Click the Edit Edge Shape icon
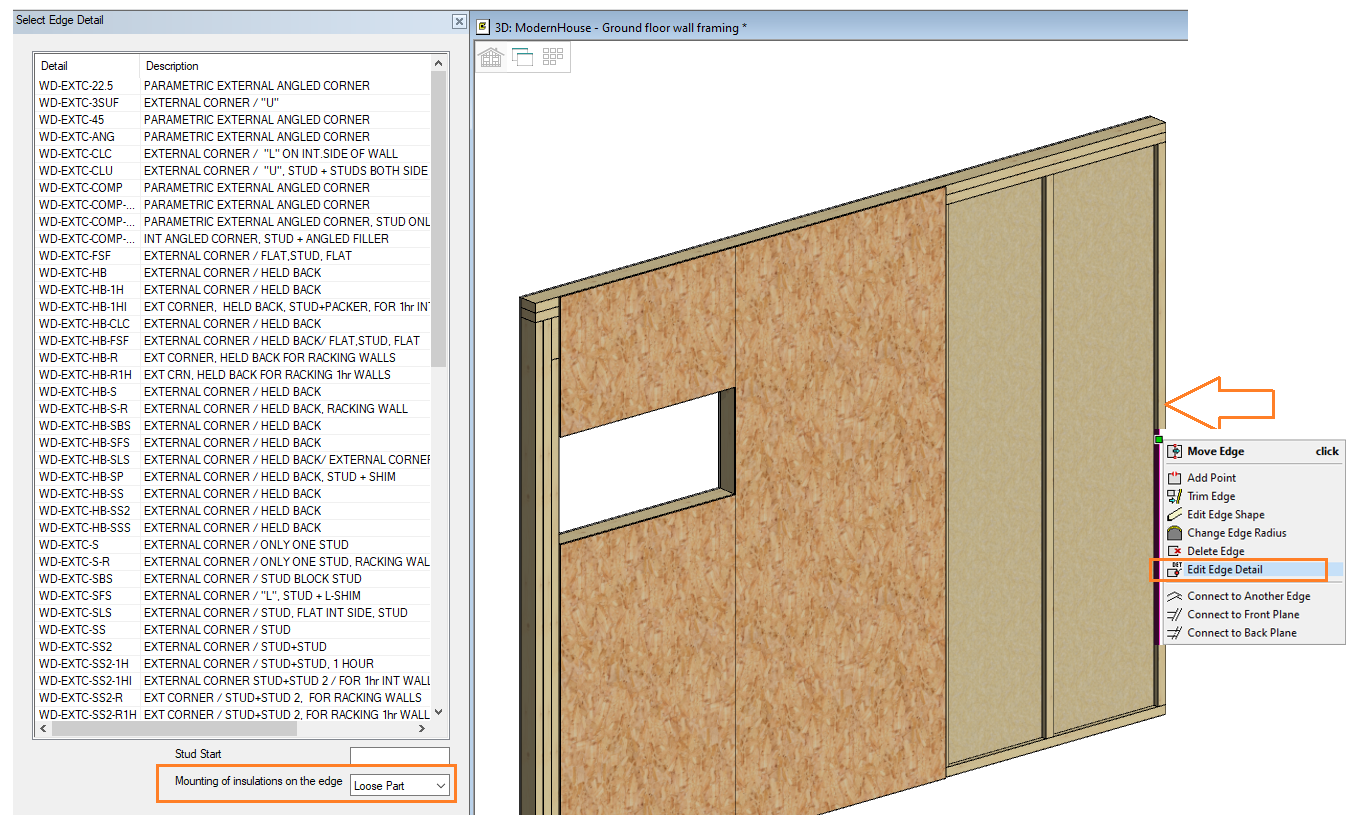Screen dimensions: 1349x815 pos(1174,515)
